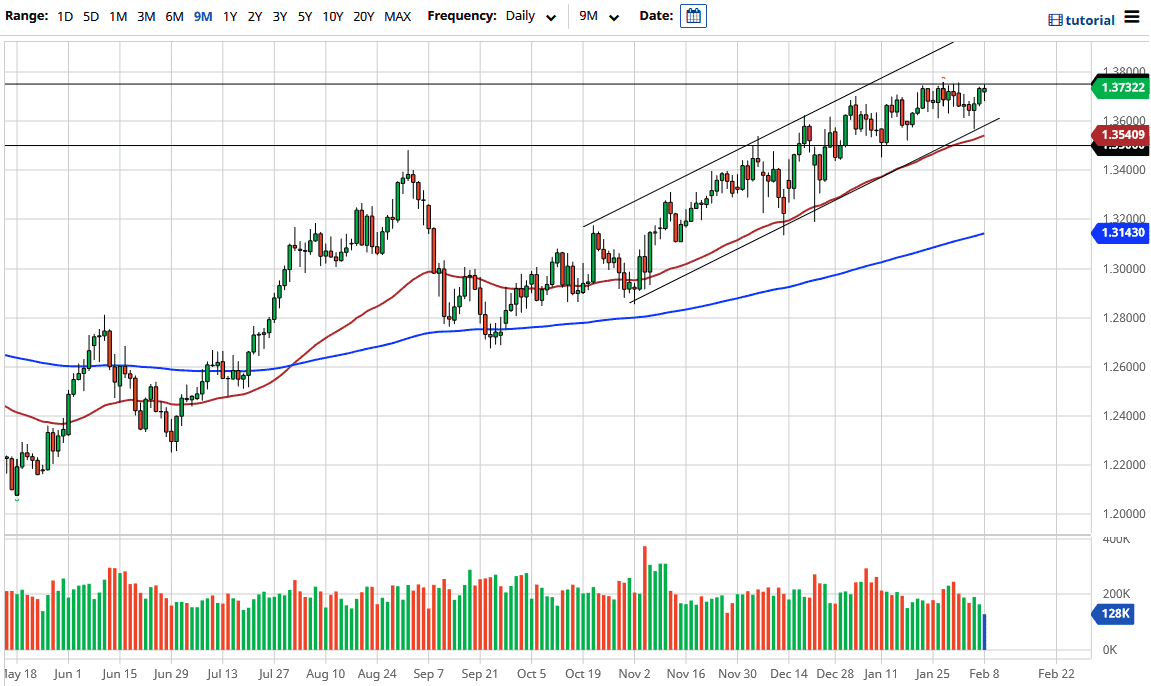
Task: Select the 9M range option
Action: point(203,16)
